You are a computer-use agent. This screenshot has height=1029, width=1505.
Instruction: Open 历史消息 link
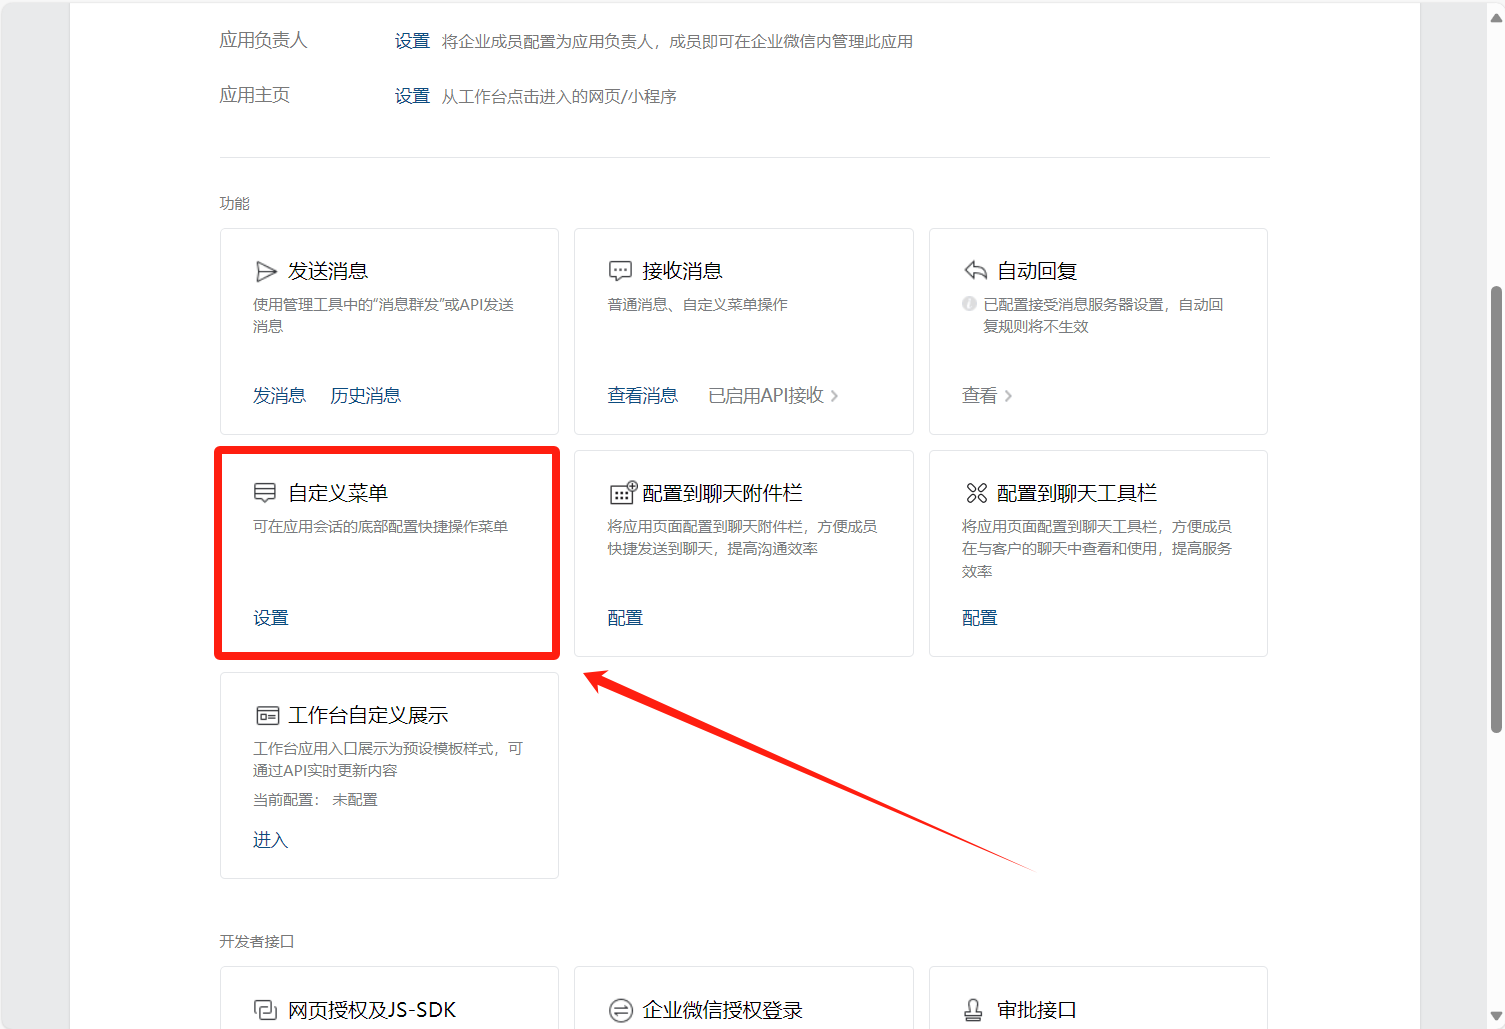tap(365, 396)
